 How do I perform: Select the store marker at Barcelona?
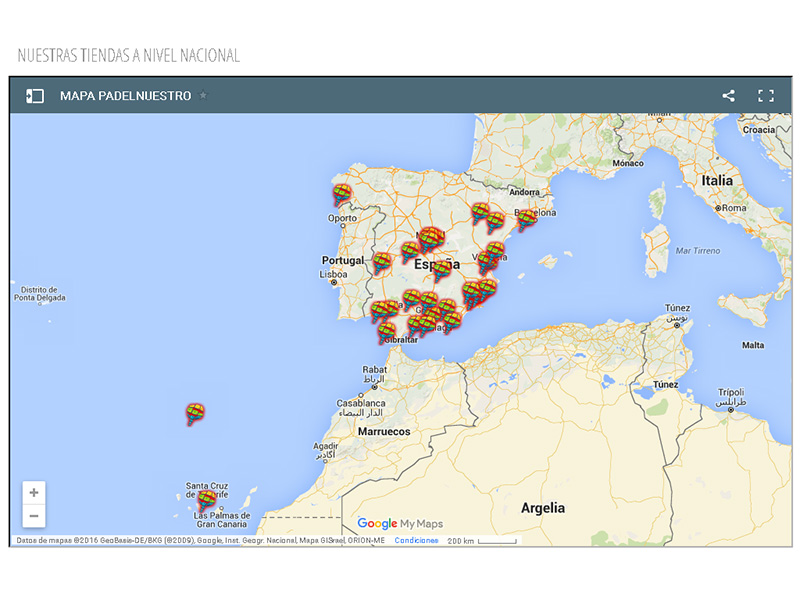(526, 218)
